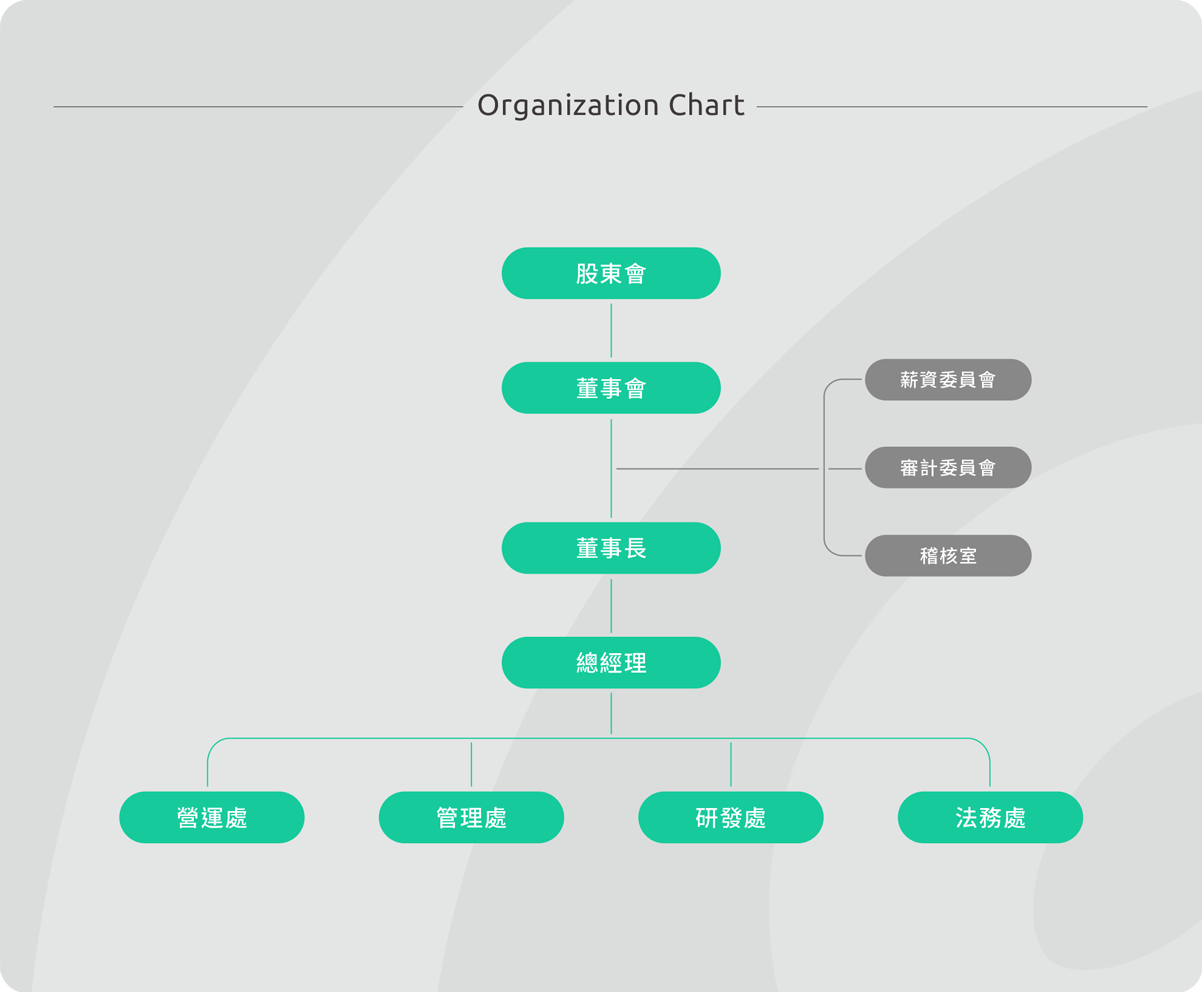Click the short vertical connector above 管理處
1202x992 pixels.
pos(471,764)
